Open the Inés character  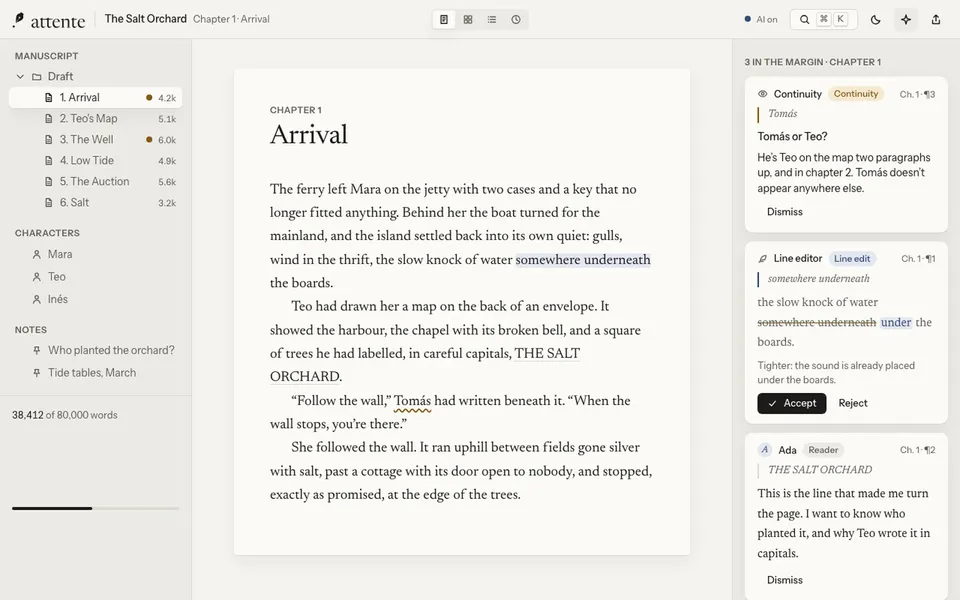(58, 299)
